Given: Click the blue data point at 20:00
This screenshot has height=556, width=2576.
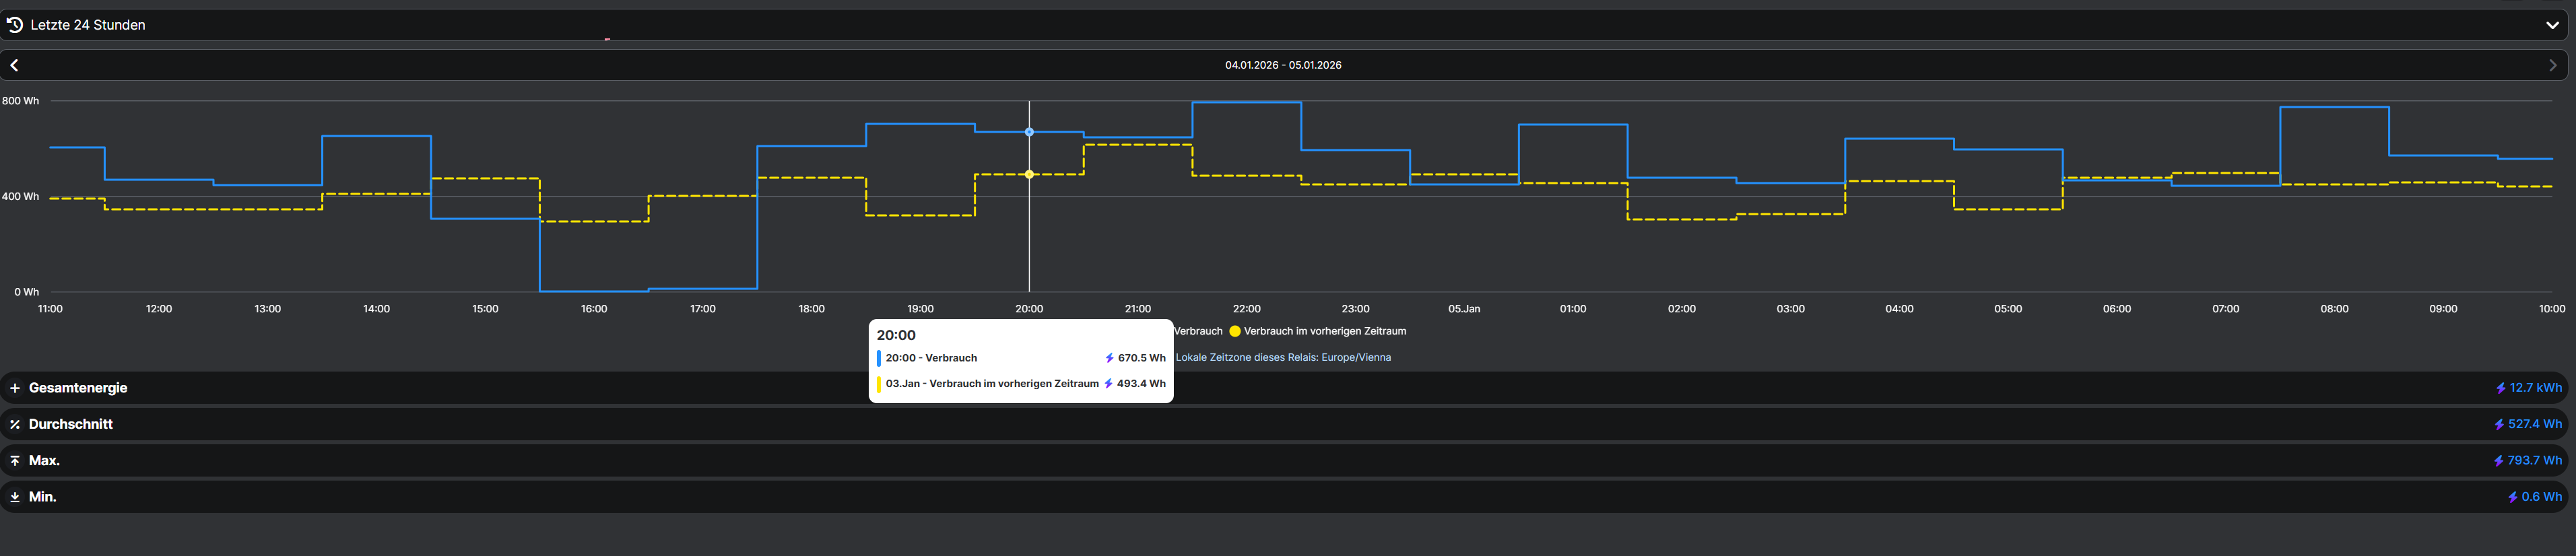Looking at the screenshot, I should click(x=1029, y=132).
